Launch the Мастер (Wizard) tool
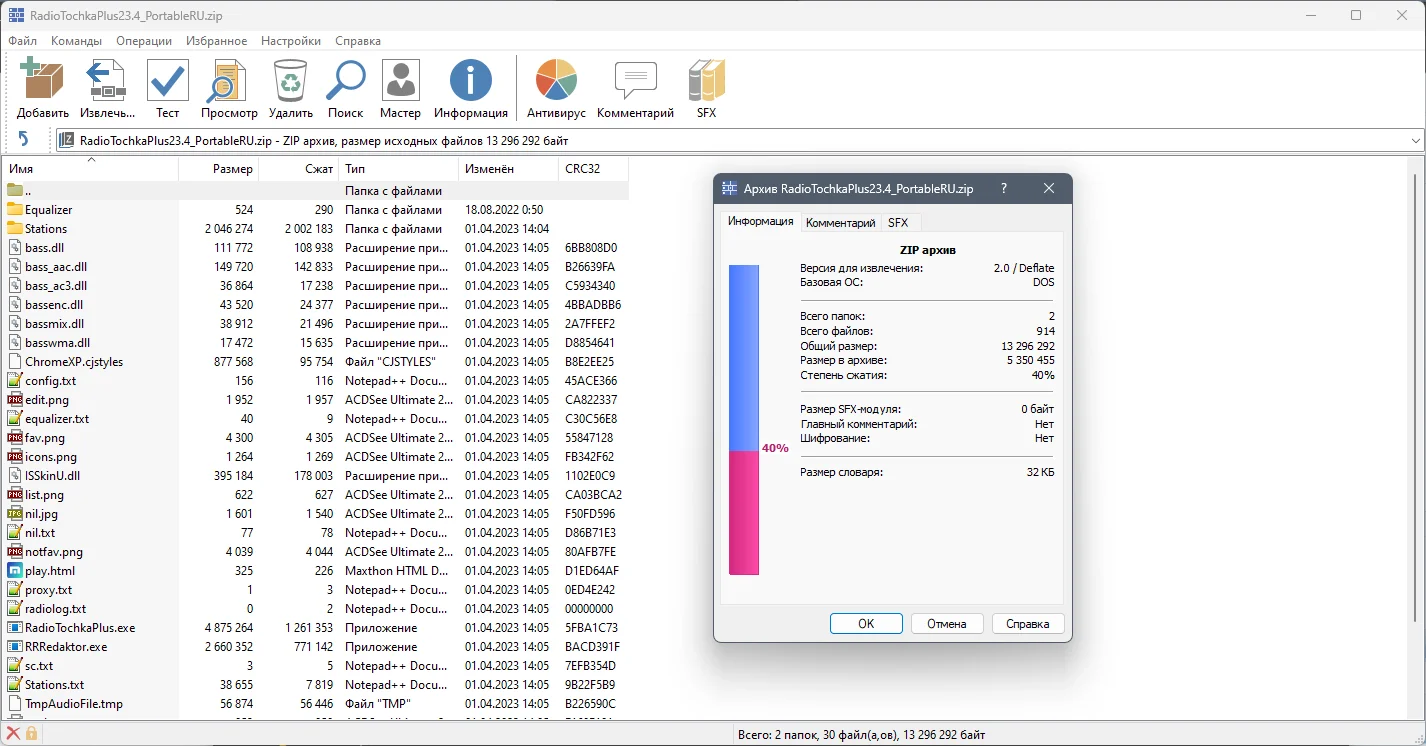Image resolution: width=1426 pixels, height=746 pixels. 400,82
